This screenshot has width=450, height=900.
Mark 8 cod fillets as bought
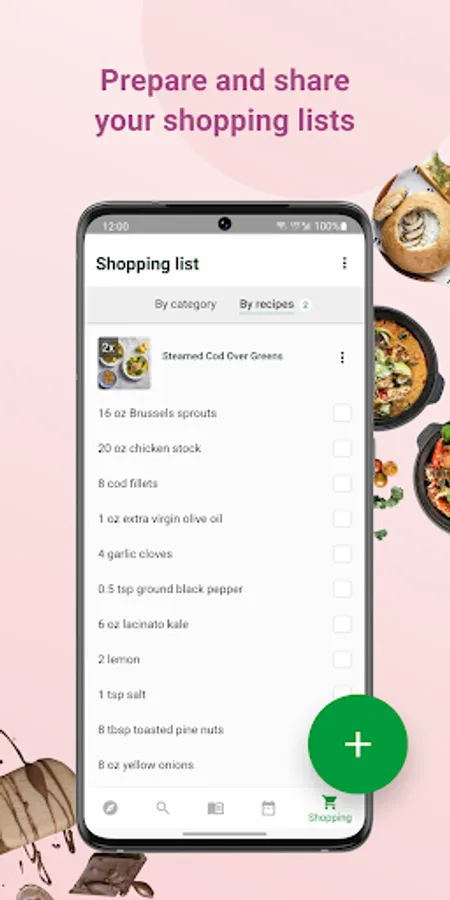342,483
